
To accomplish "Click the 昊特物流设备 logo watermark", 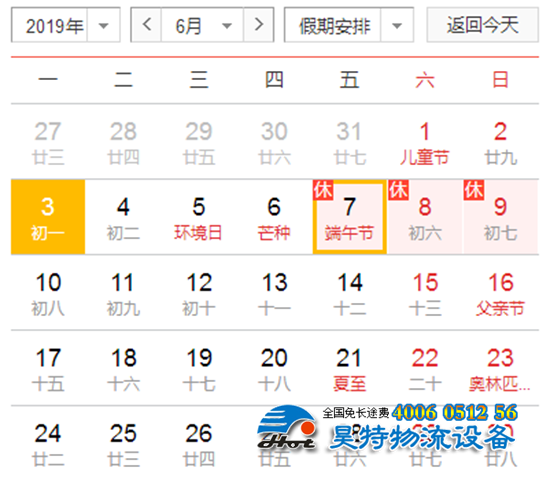I will pos(386,429).
